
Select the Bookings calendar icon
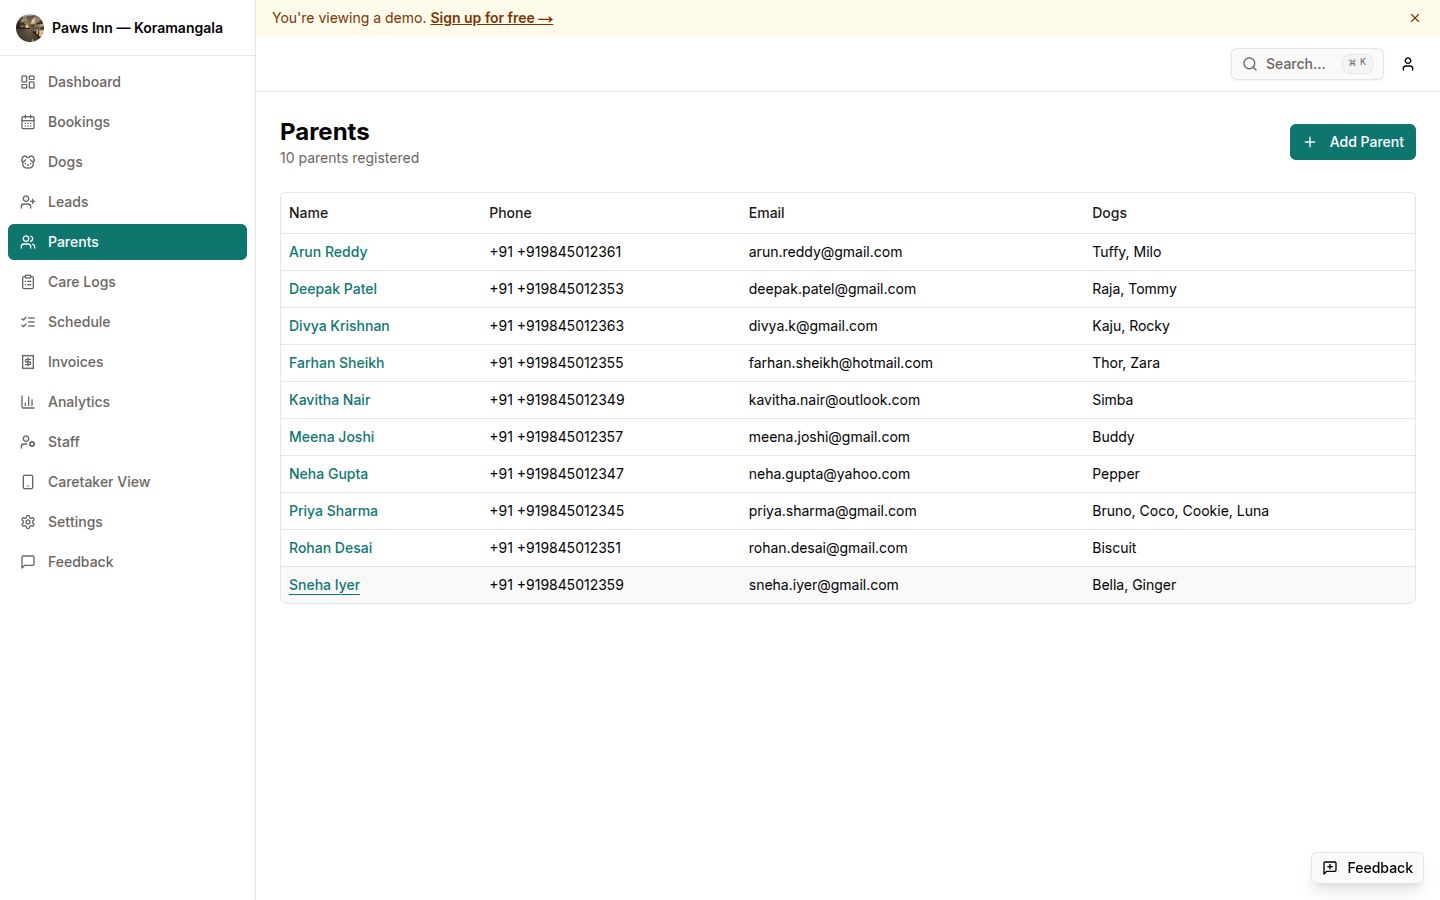click(27, 121)
